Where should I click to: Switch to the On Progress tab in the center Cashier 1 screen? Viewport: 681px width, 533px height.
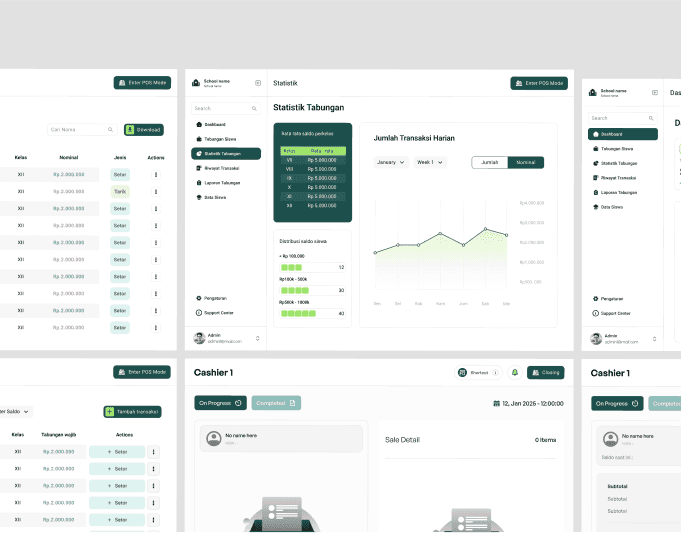[x=221, y=403]
